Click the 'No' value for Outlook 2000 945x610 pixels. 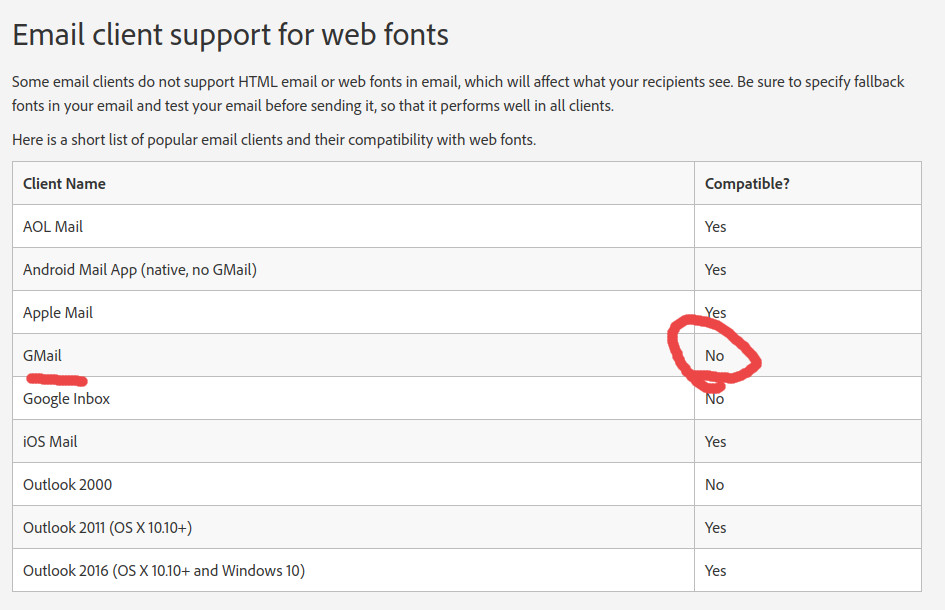[x=714, y=485]
